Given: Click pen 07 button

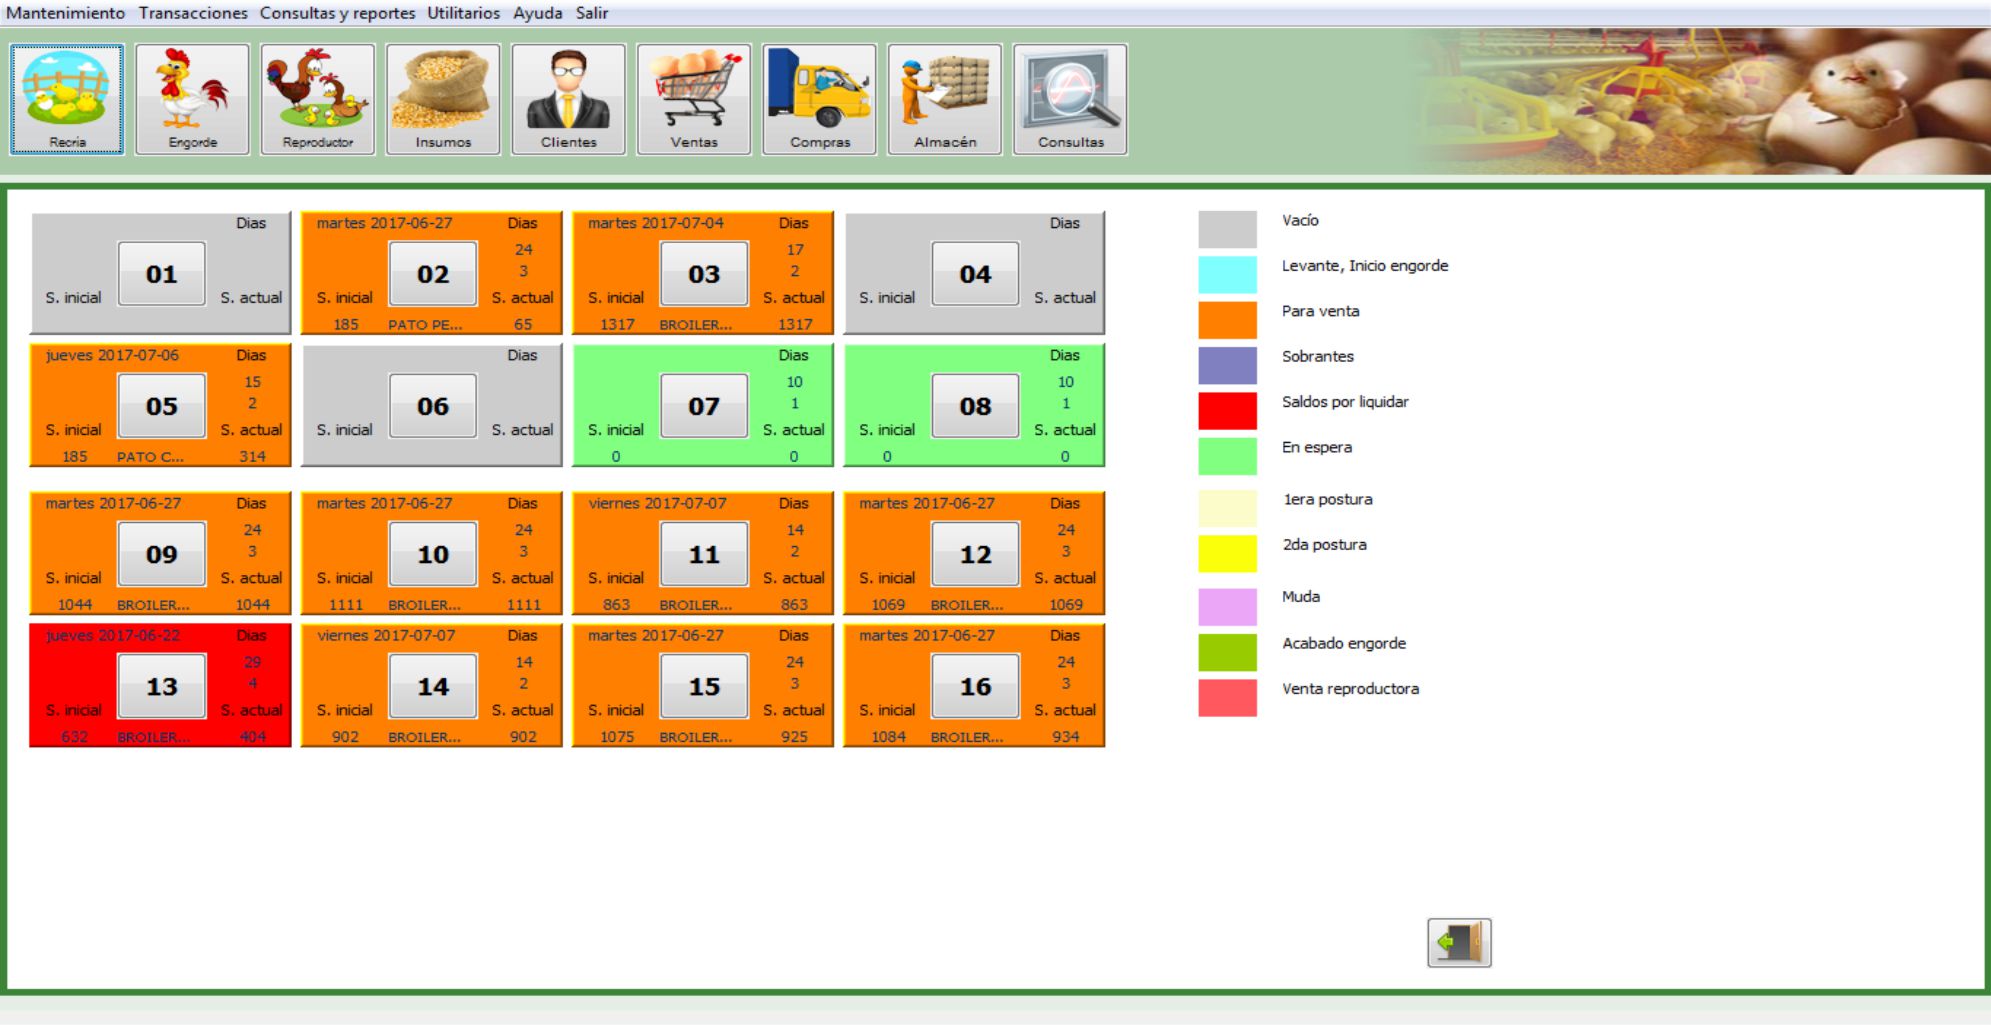Looking at the screenshot, I should point(704,406).
